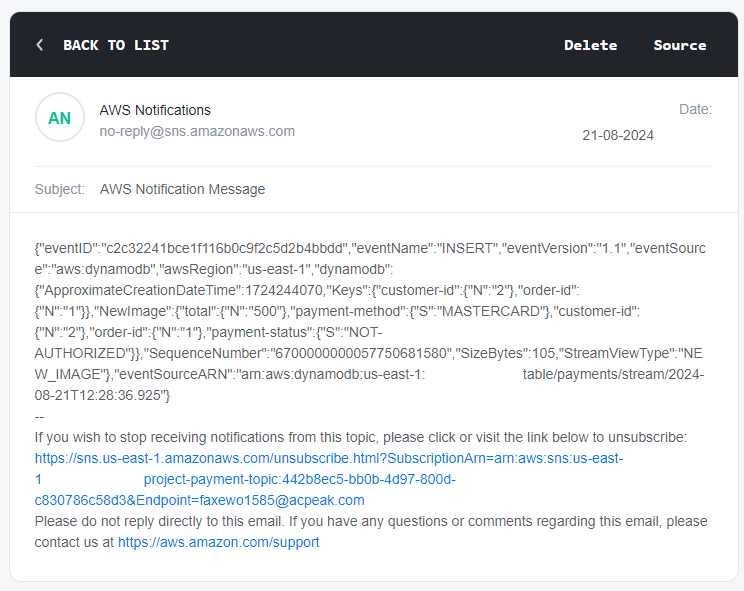The width and height of the screenshot is (744, 591).
Task: Click the no-reply@sns.amazonaws.com address
Action: (197, 131)
